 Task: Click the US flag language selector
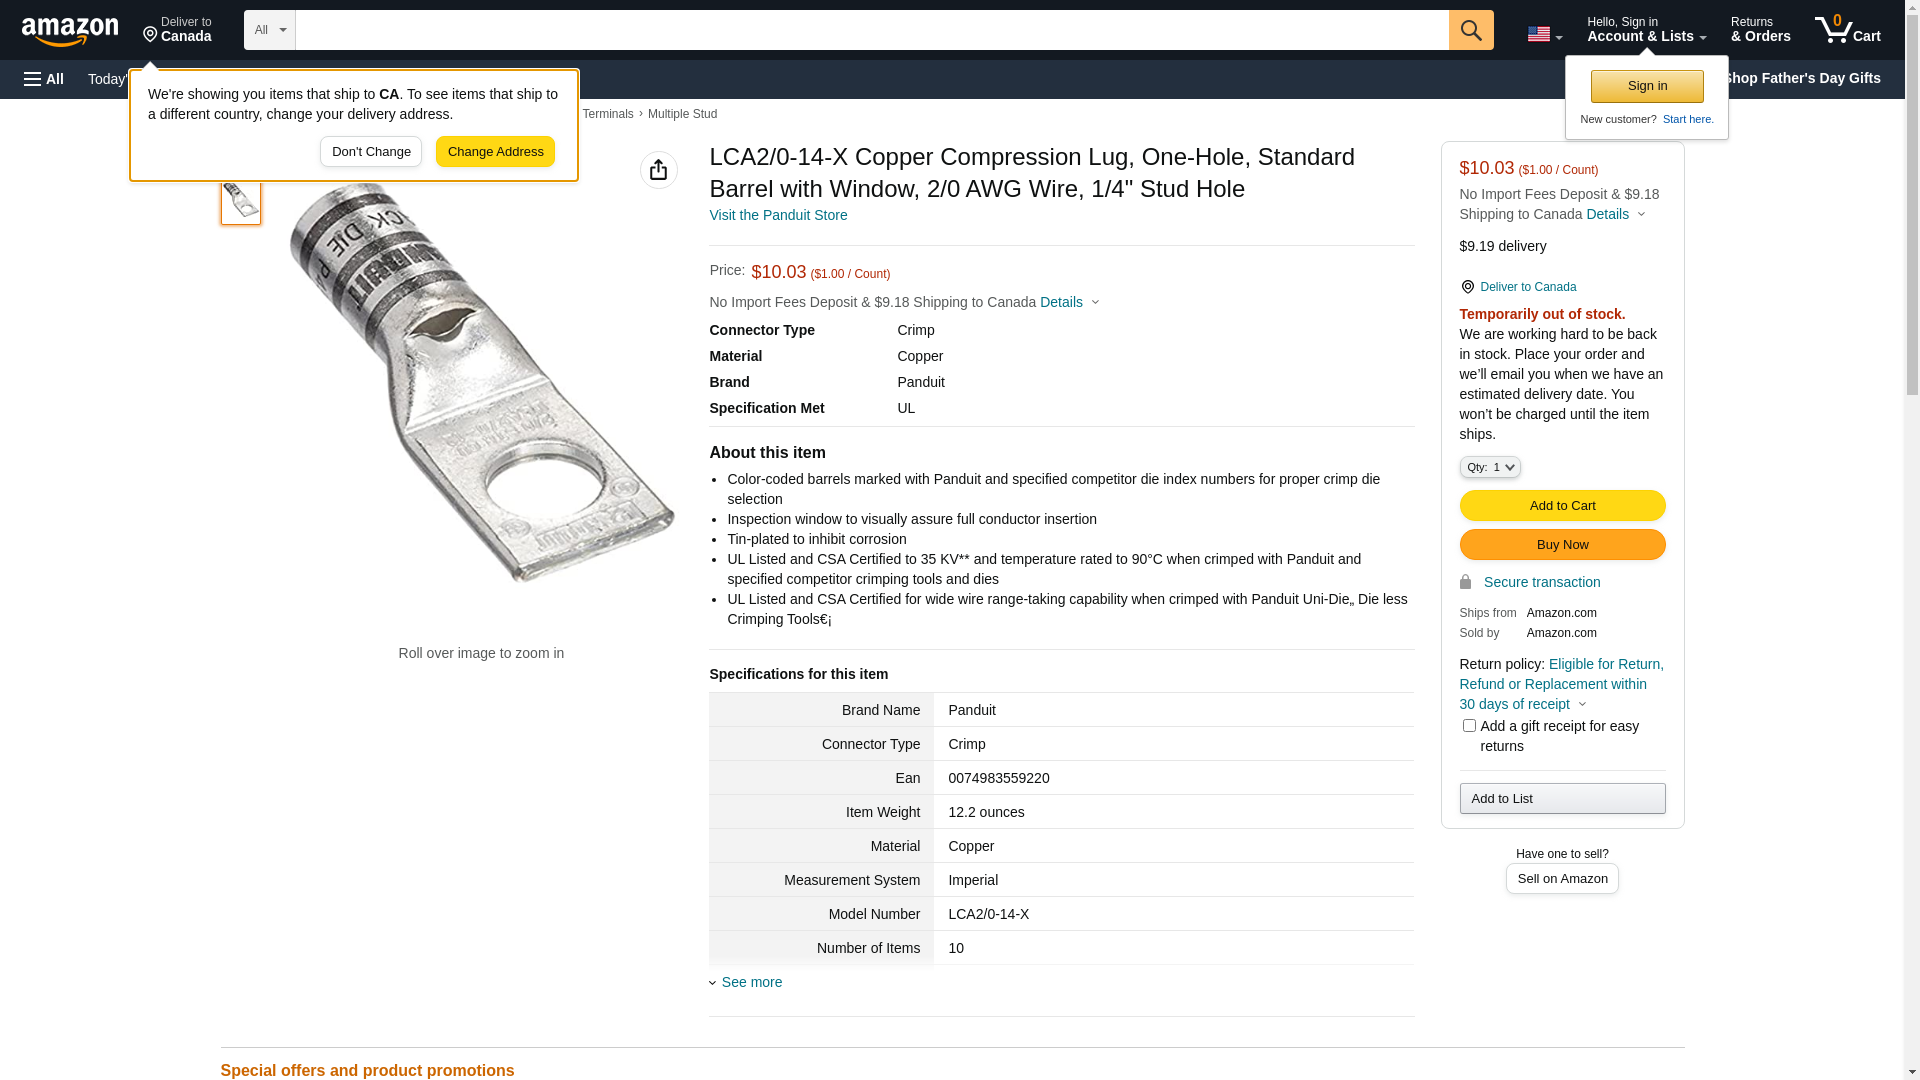(1543, 34)
